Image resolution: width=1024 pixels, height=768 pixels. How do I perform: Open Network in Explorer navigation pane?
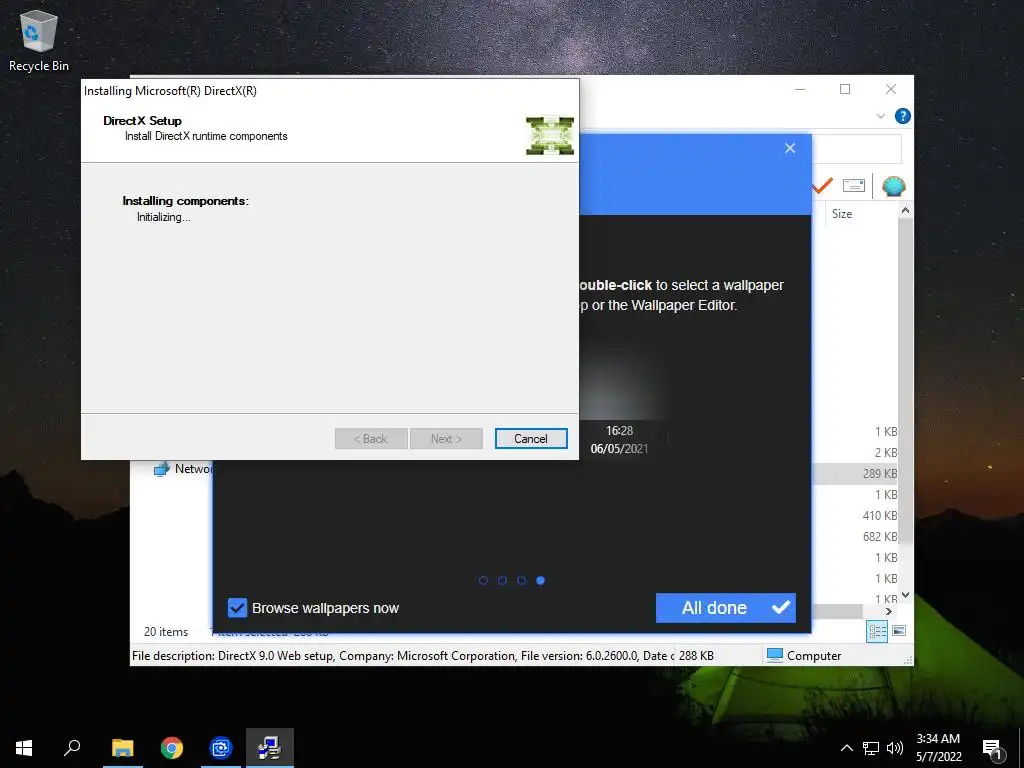click(182, 469)
